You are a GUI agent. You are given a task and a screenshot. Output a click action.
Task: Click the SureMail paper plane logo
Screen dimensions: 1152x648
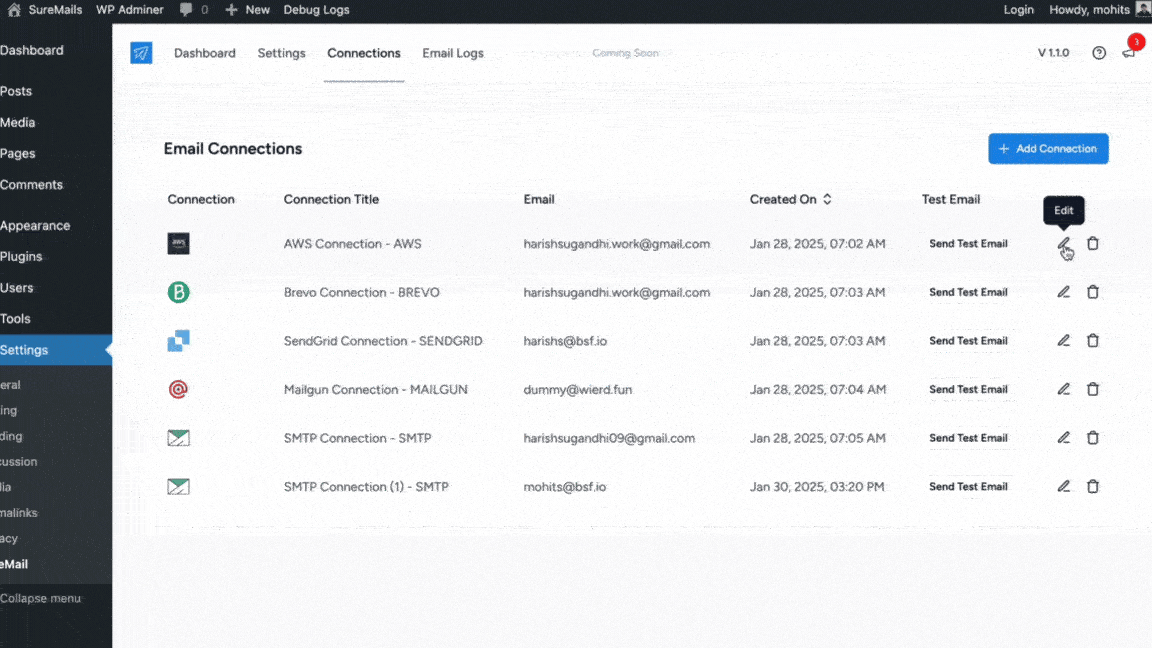(141, 53)
